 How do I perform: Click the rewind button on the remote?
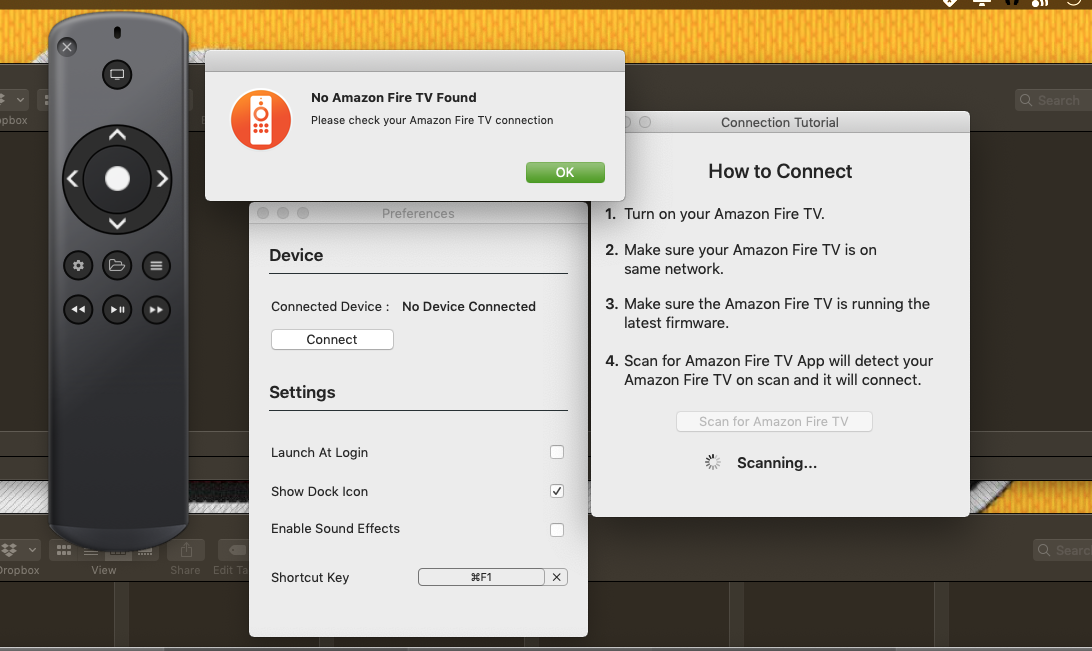tap(78, 310)
